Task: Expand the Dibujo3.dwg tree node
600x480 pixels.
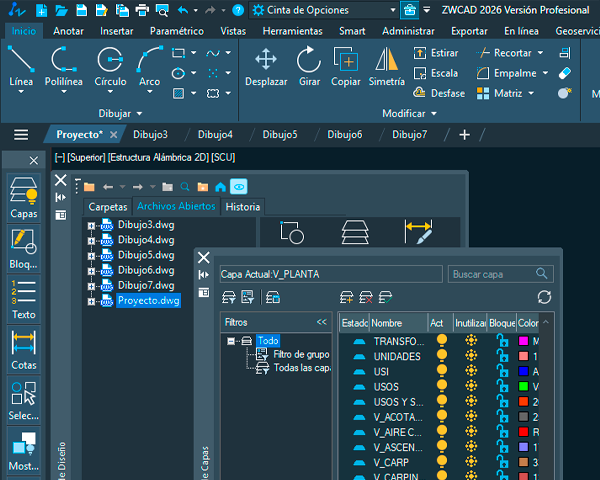Action: (x=91, y=226)
